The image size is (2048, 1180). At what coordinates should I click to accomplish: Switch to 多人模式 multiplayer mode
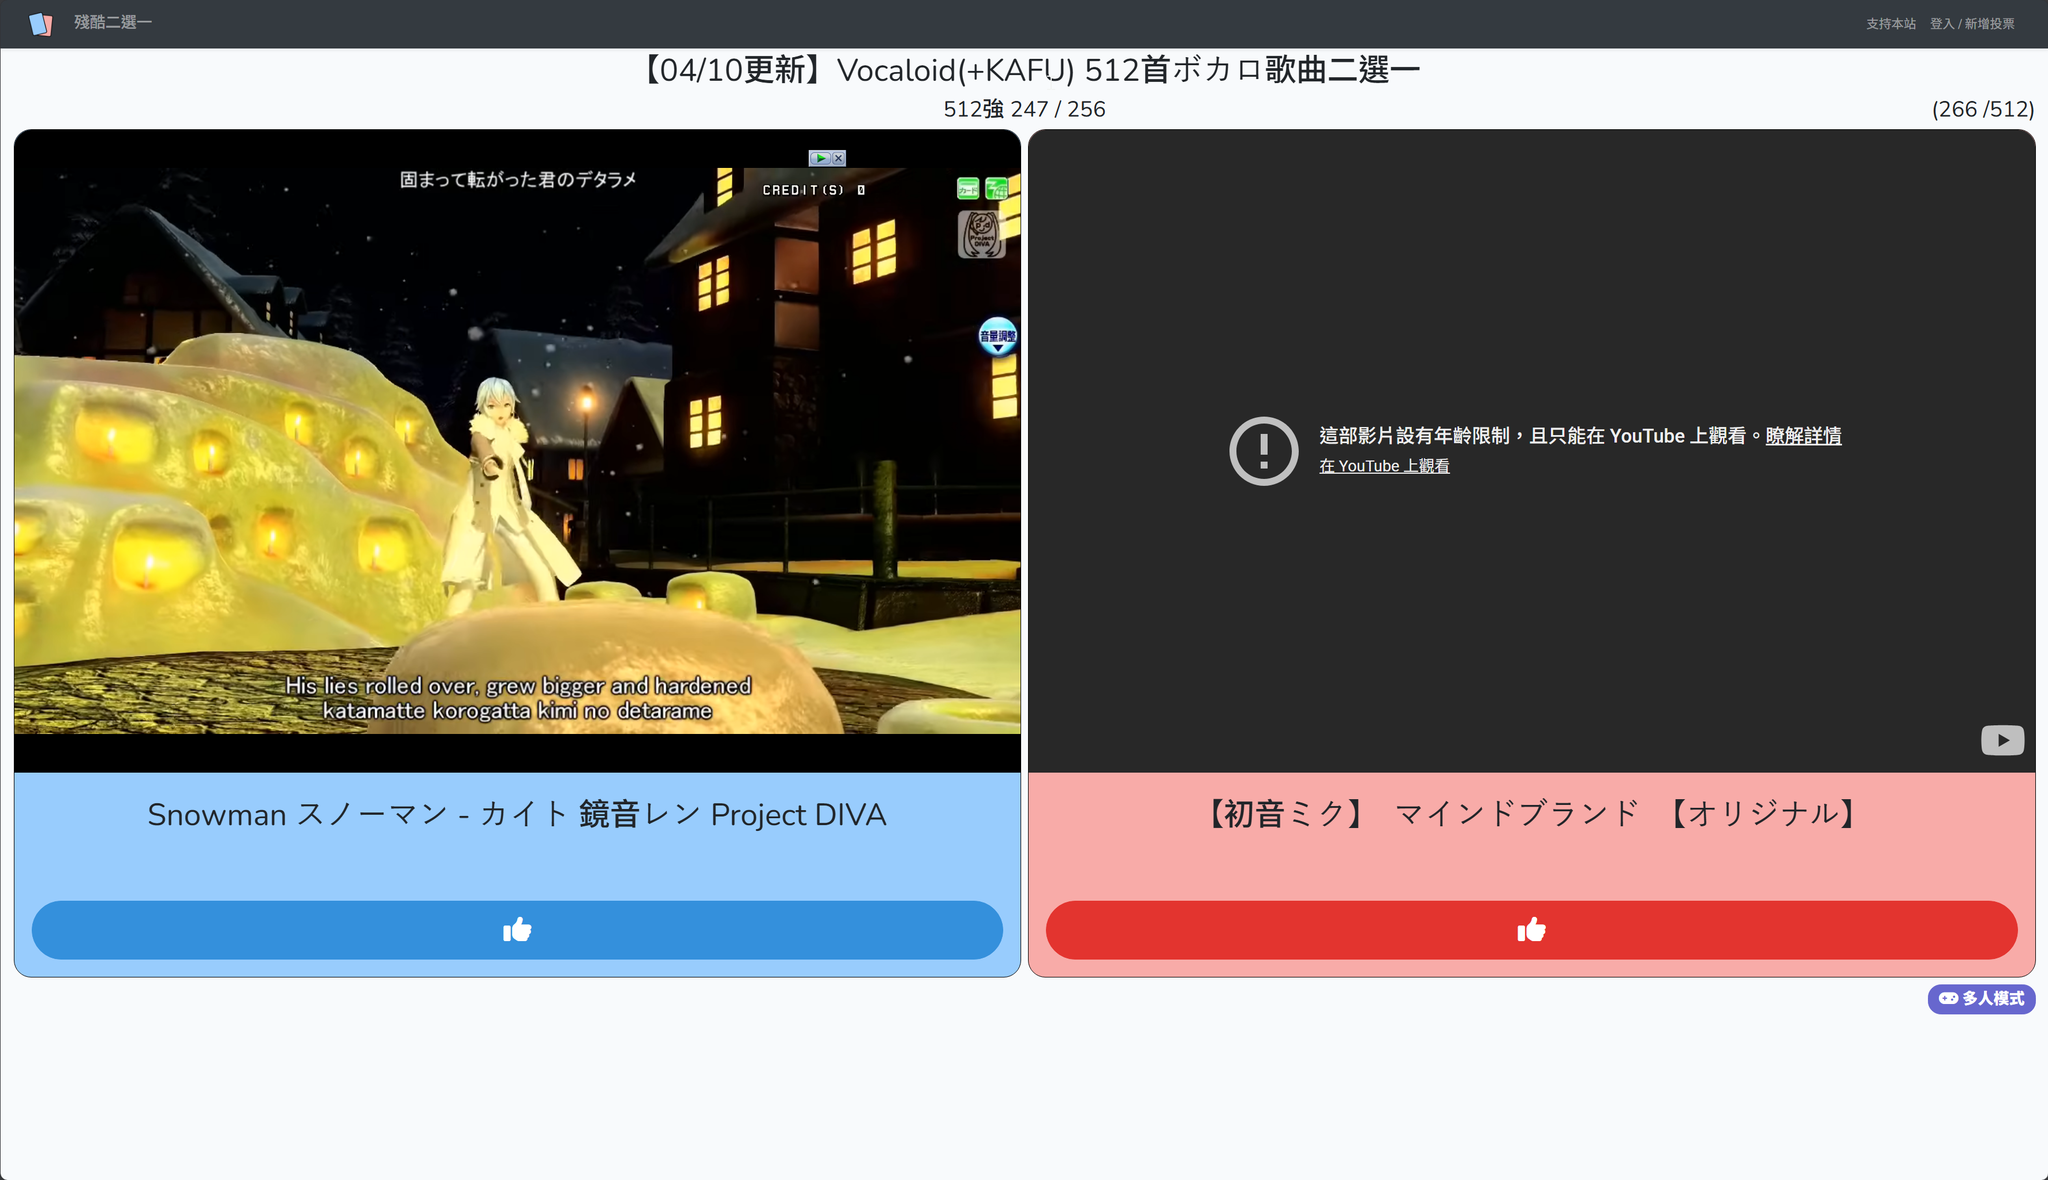(1981, 998)
